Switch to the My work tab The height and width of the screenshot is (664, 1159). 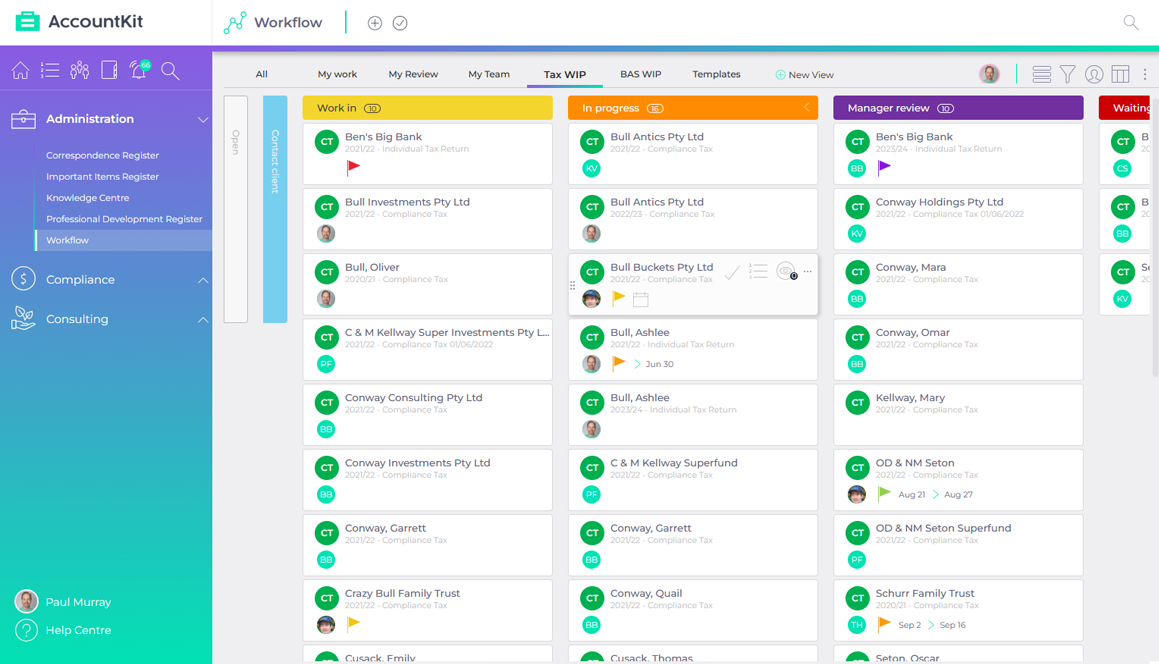pyautogui.click(x=337, y=74)
